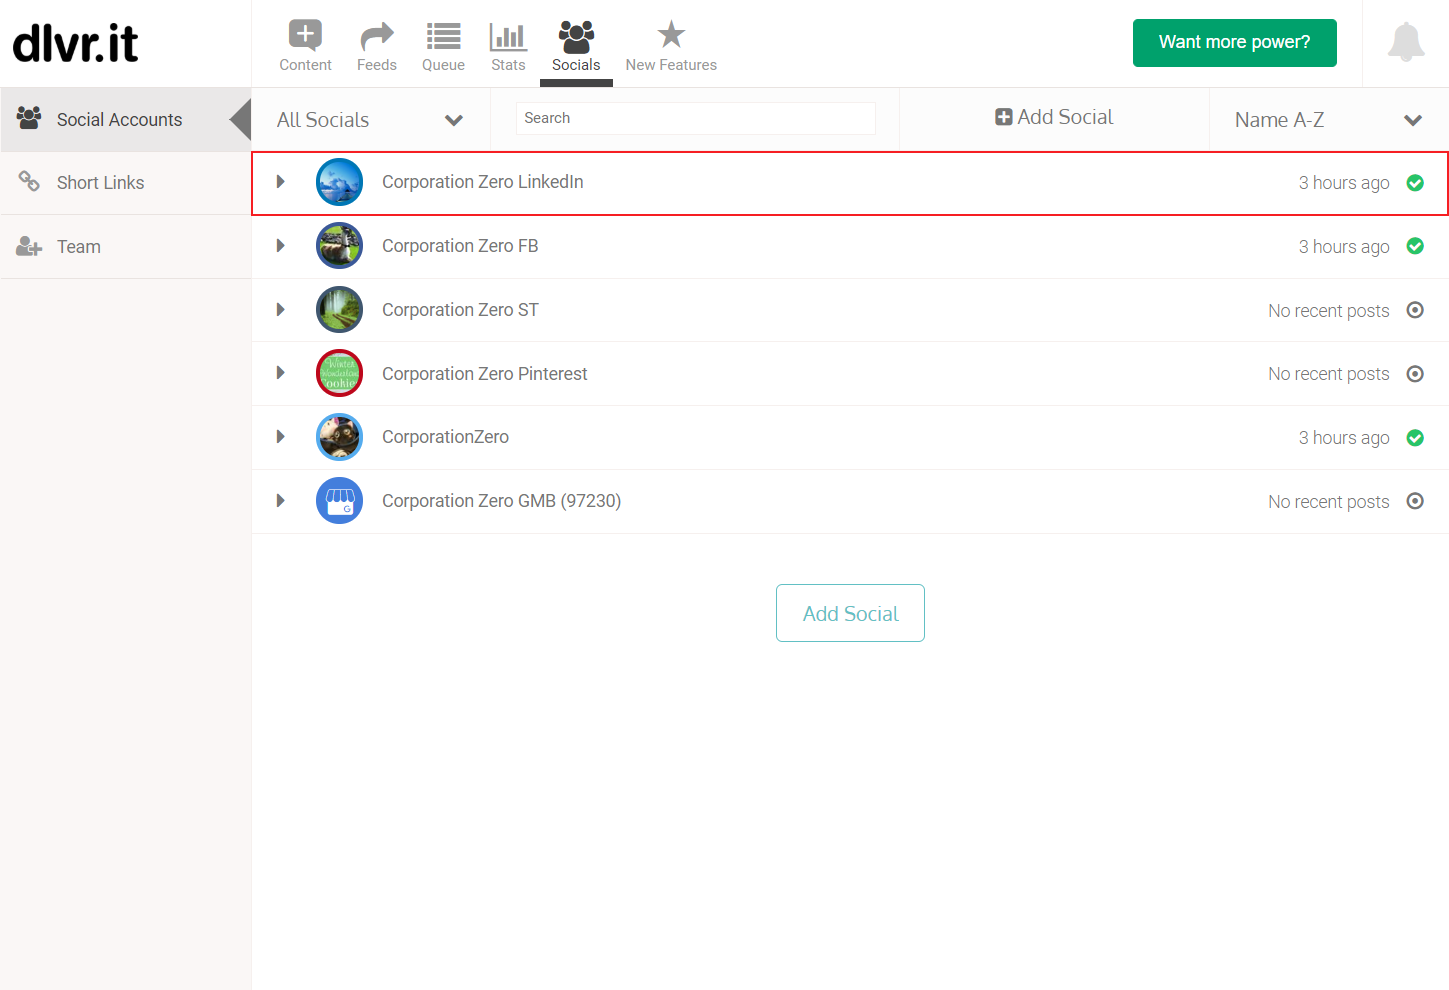This screenshot has width=1449, height=990.
Task: Click '3 hours ago' on FB row
Action: click(x=1344, y=247)
